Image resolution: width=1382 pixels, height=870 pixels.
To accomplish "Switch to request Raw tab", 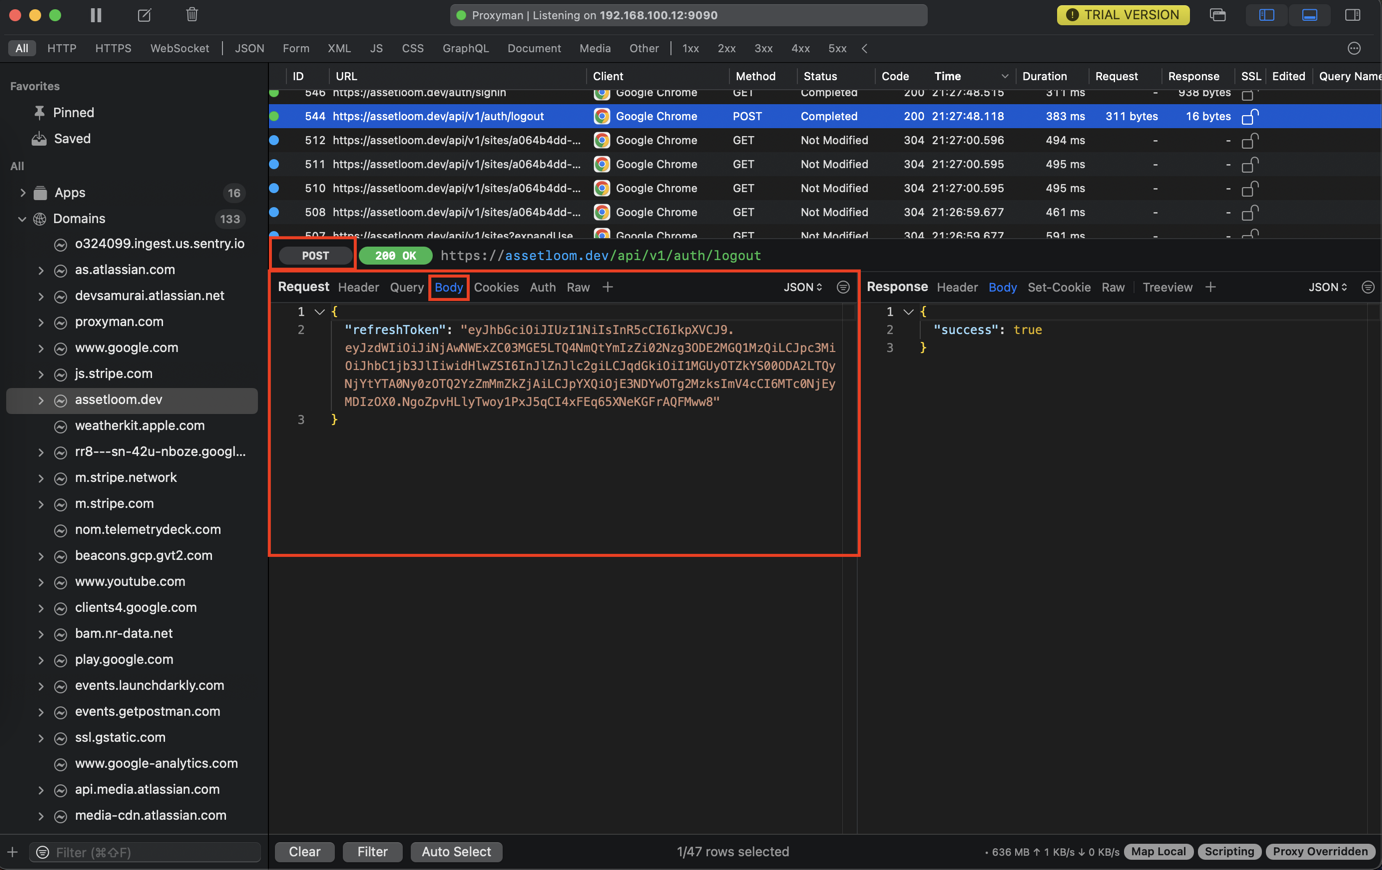I will point(578,287).
